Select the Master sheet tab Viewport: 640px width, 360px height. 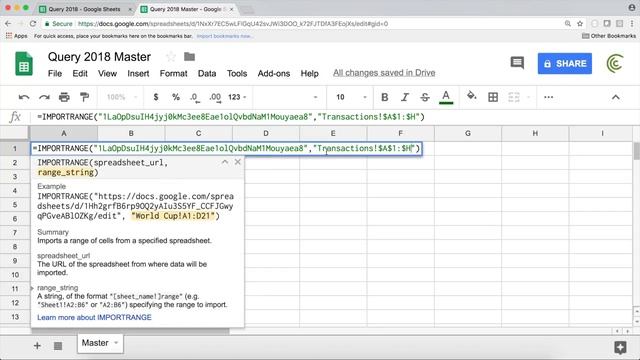pyautogui.click(x=95, y=343)
